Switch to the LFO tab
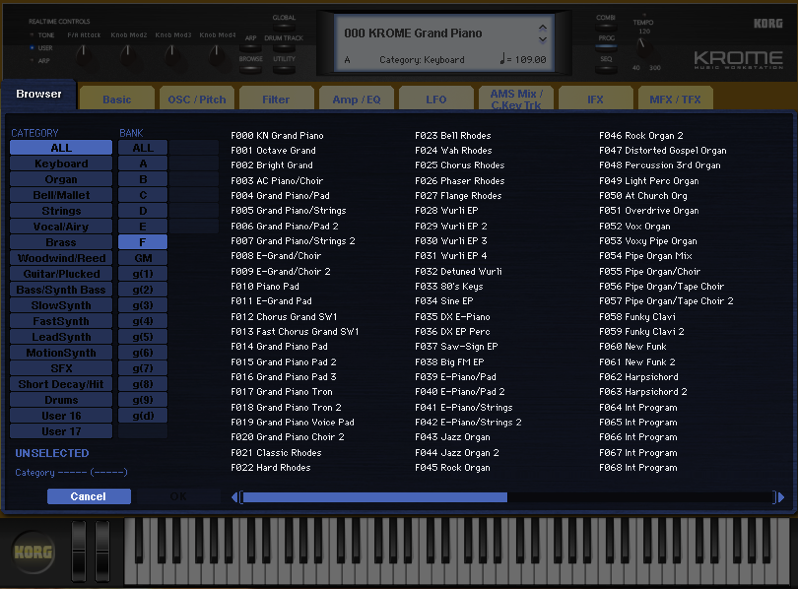Screen dimensions: 798x589 pos(436,99)
